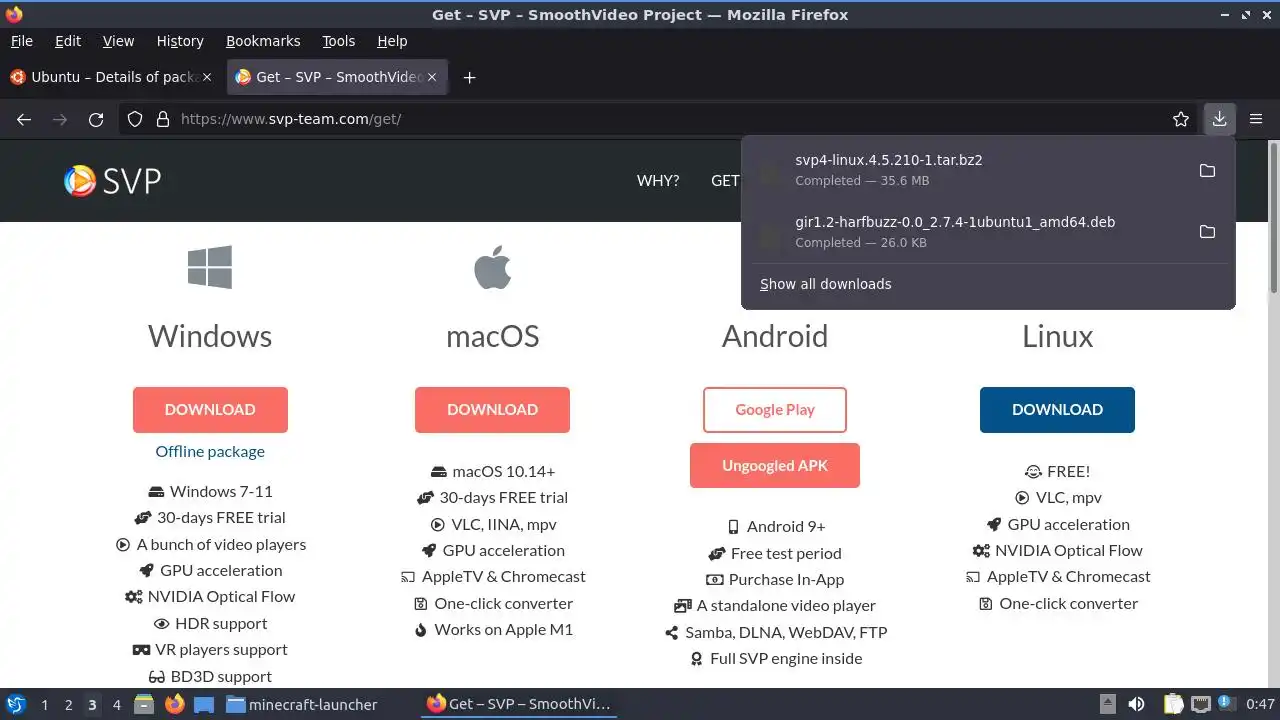The image size is (1280, 720).
Task: Open the gir1.2-harfbuzz deb download entry
Action: click(970, 232)
